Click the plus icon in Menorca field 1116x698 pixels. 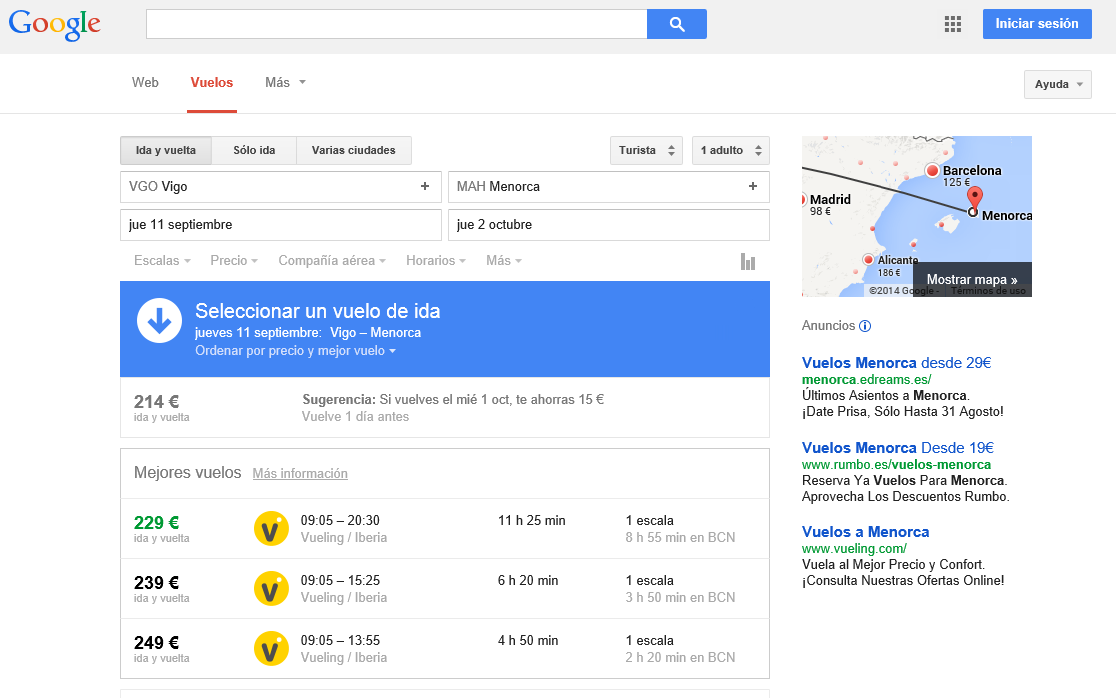753,186
